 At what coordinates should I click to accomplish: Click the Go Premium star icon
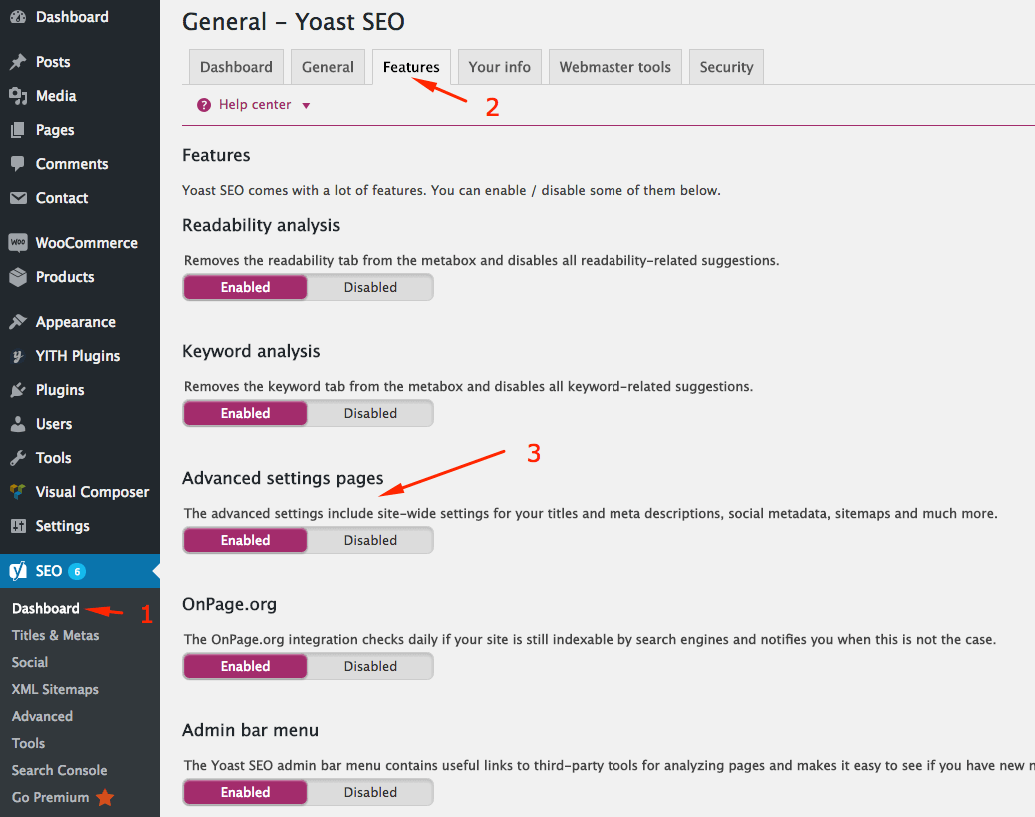[x=105, y=798]
